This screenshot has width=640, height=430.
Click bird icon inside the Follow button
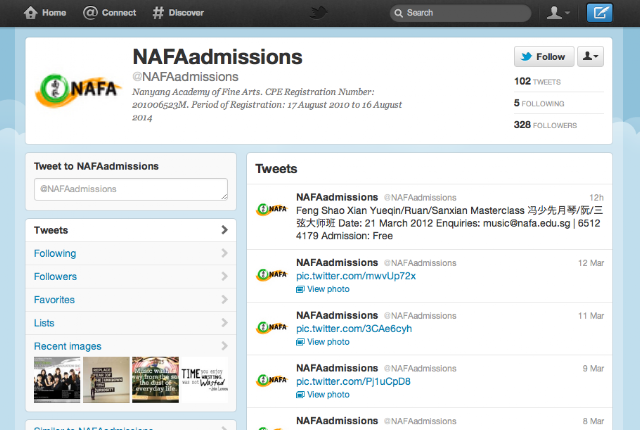point(527,56)
